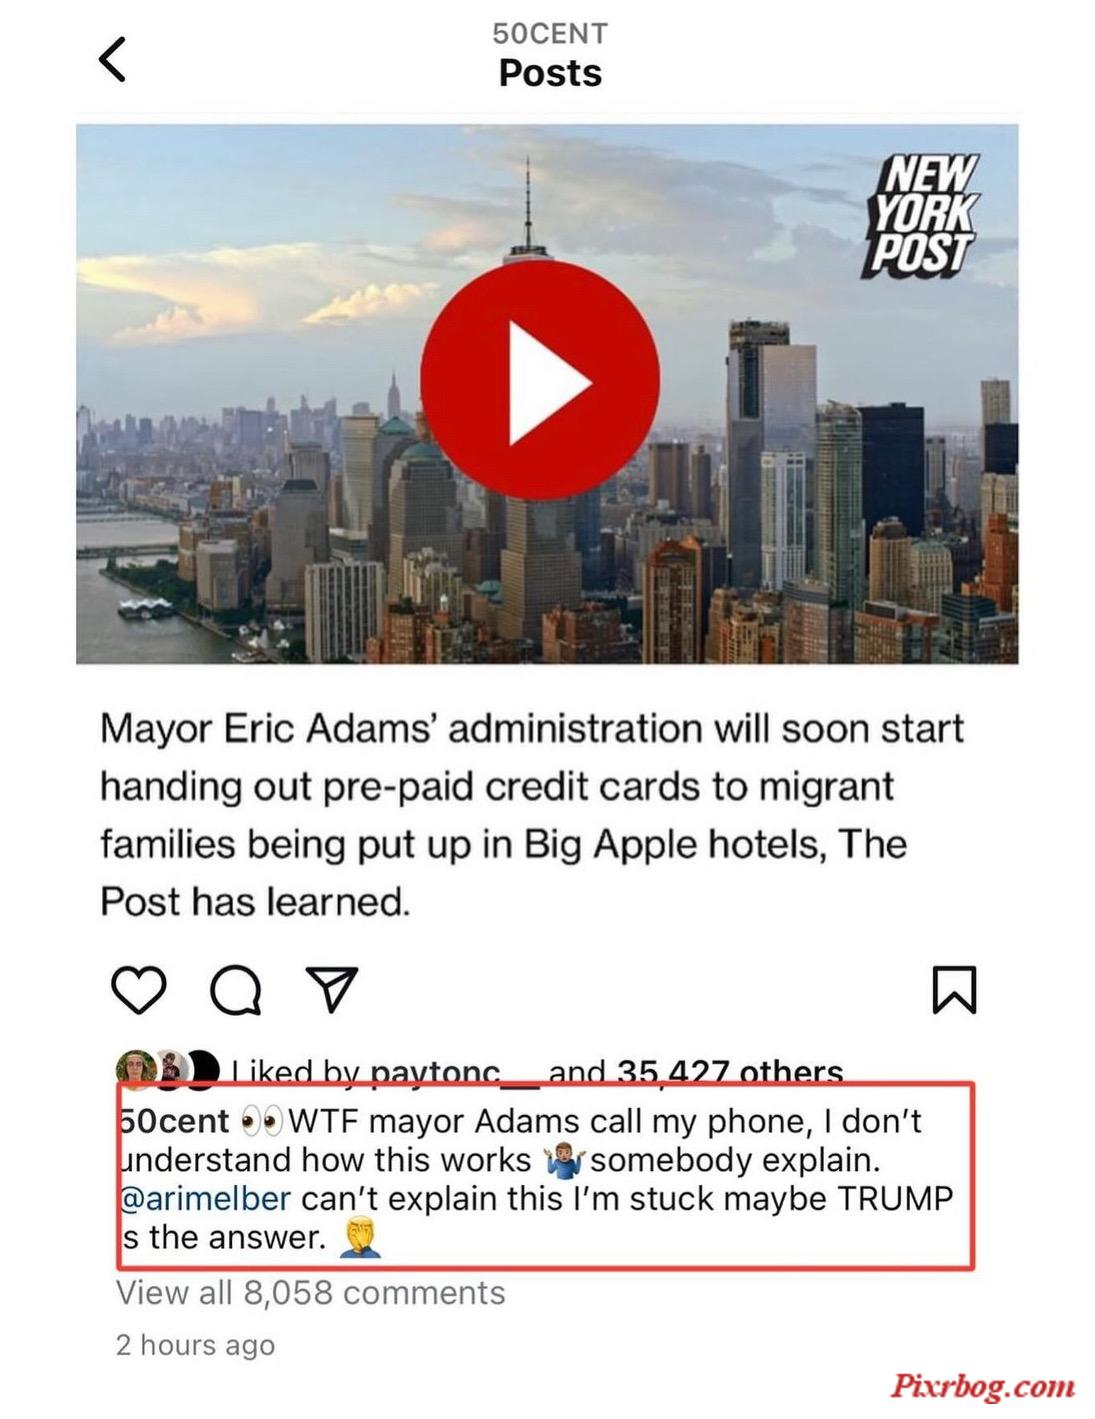Tap the skyline video thumbnail

[x=547, y=394]
